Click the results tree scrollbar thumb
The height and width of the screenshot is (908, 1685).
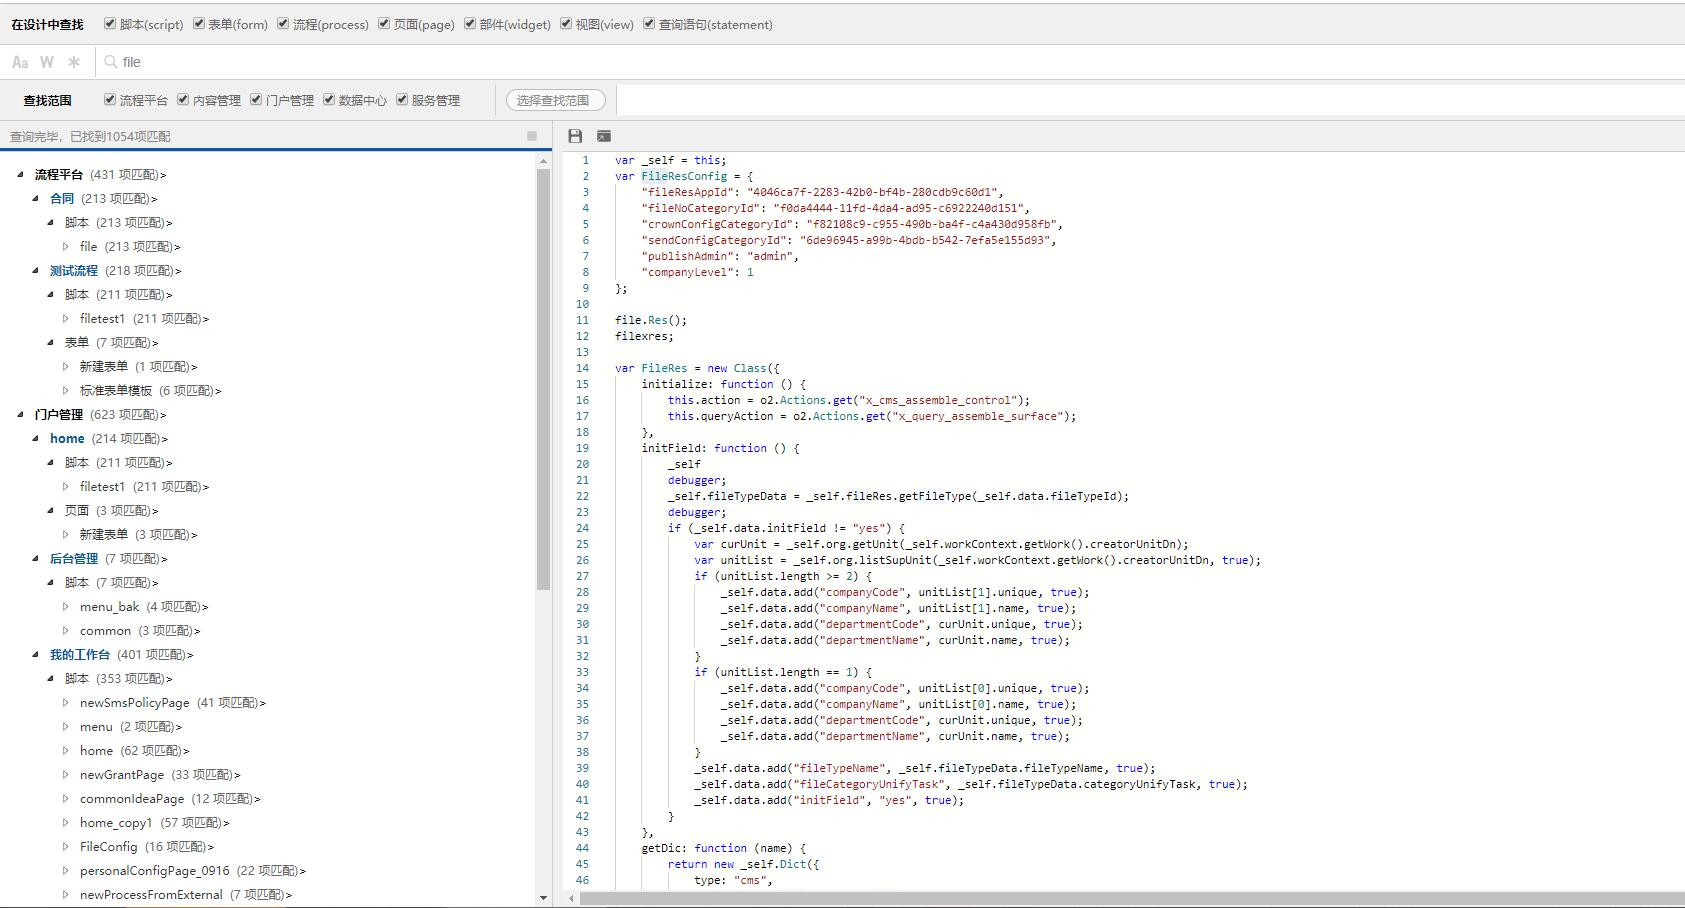pyautogui.click(x=543, y=378)
